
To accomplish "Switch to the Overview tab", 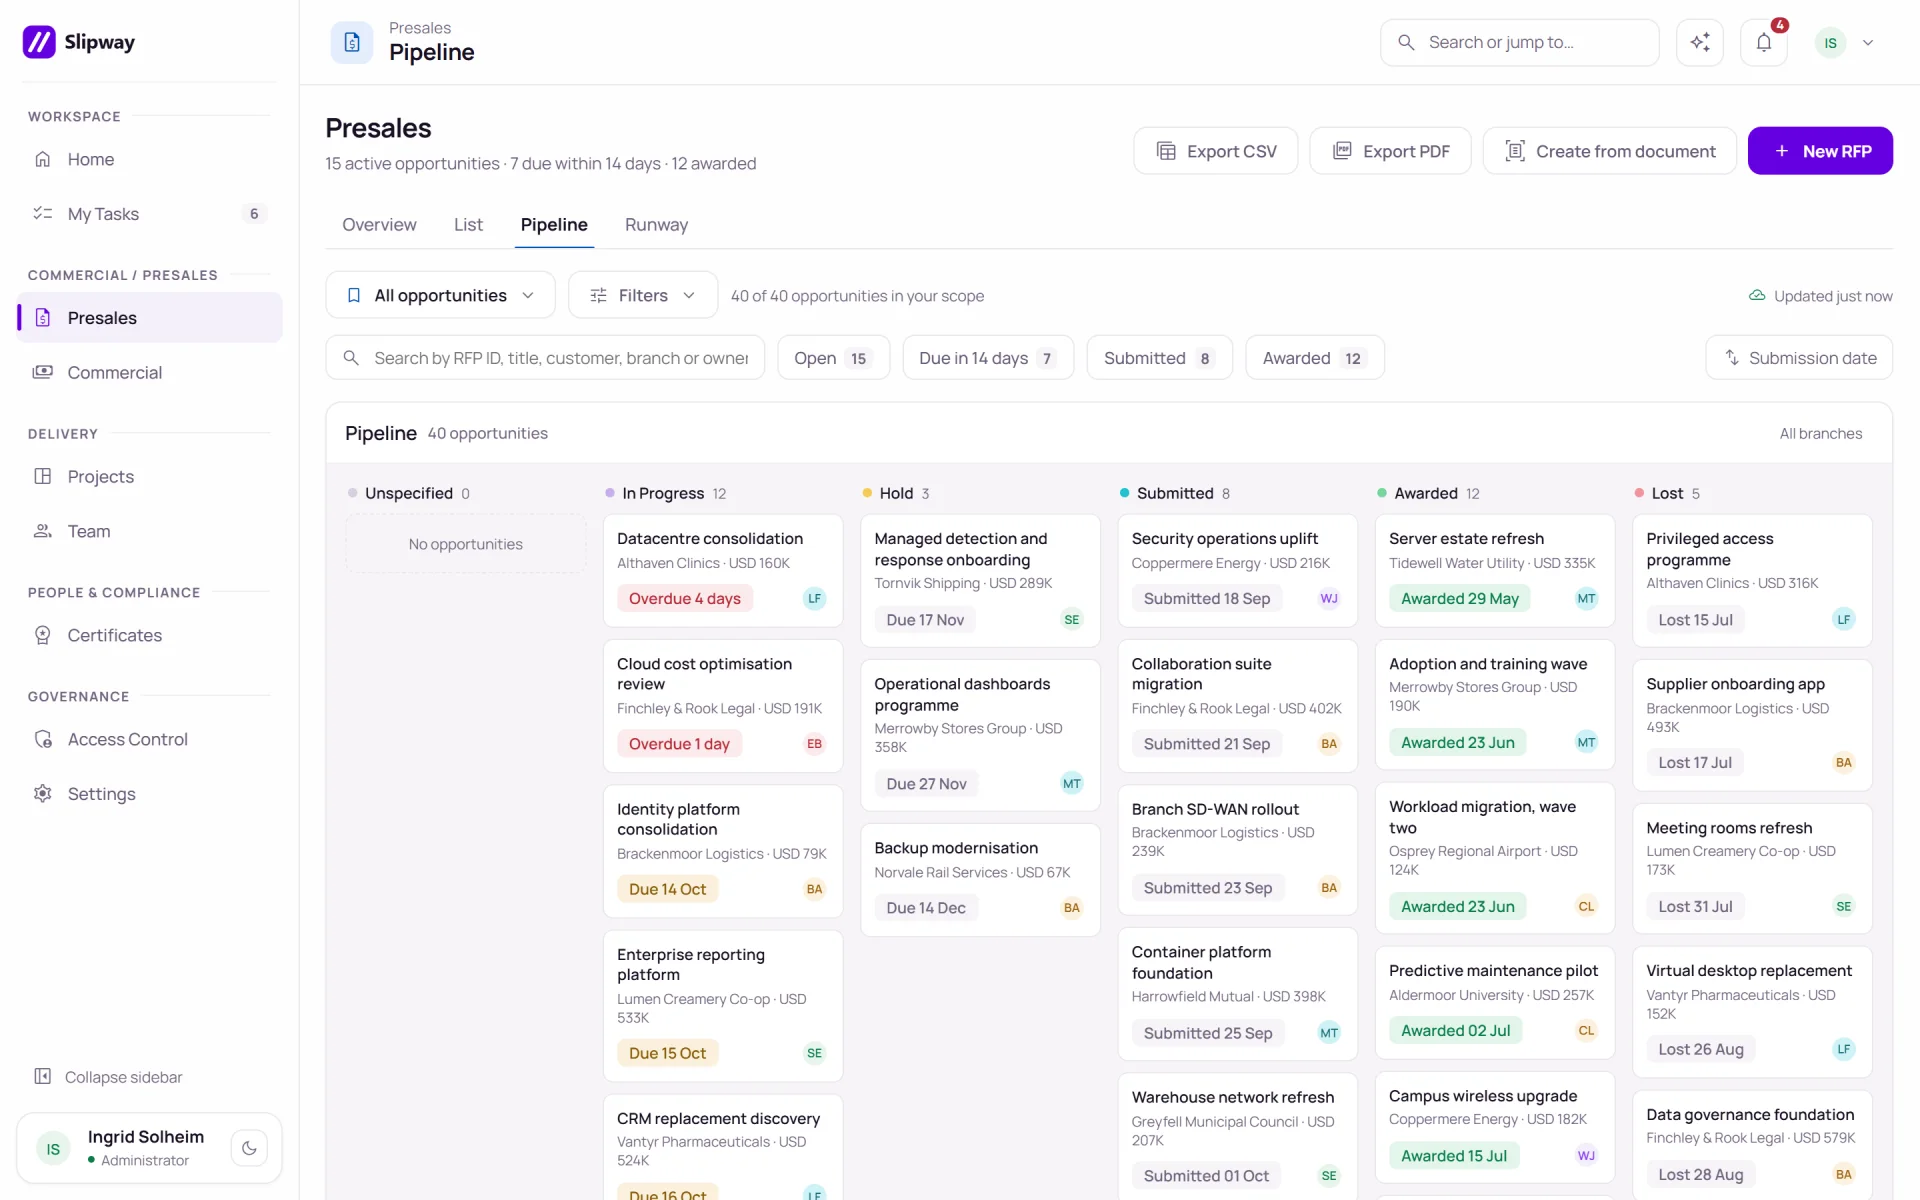I will click(x=379, y=225).
